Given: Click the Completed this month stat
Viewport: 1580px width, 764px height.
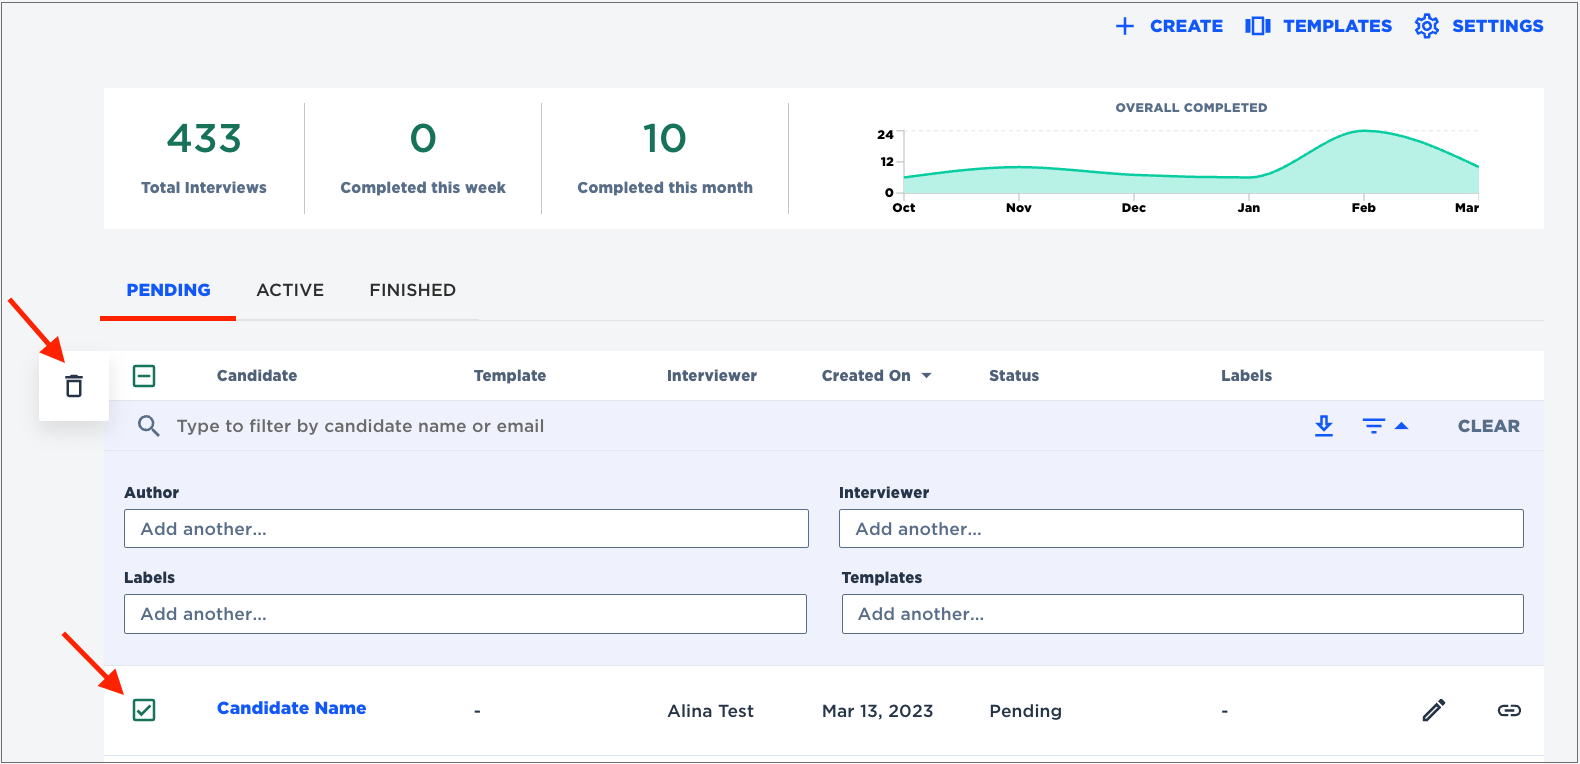Looking at the screenshot, I should (665, 158).
